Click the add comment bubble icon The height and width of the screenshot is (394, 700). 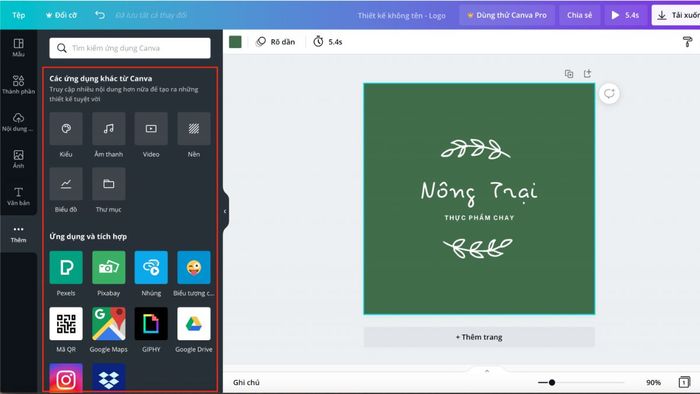coord(609,93)
